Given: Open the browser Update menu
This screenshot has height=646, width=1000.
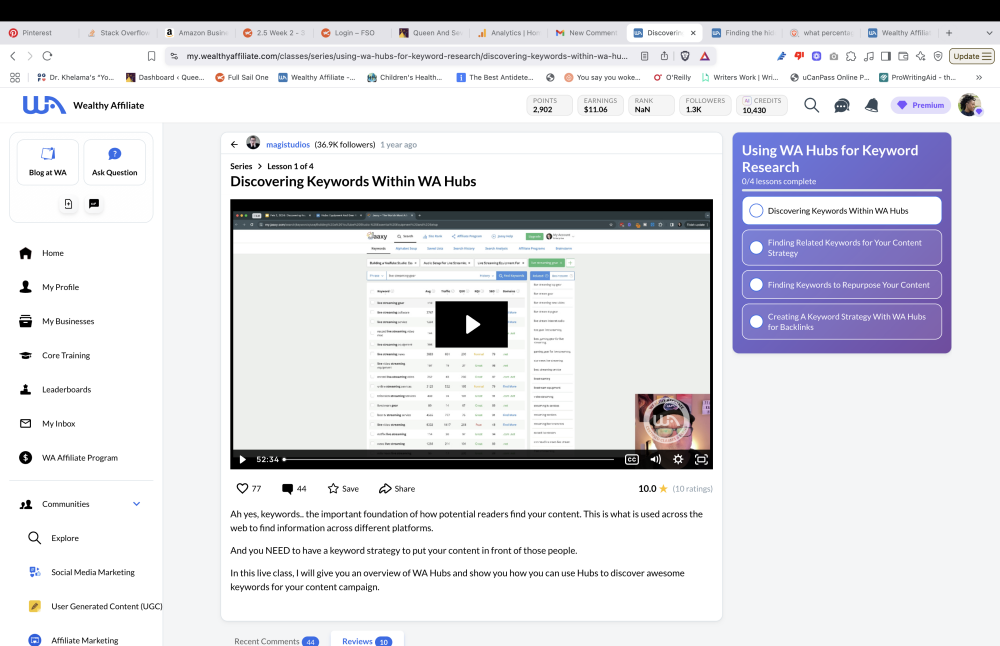Looking at the screenshot, I should pos(972,56).
